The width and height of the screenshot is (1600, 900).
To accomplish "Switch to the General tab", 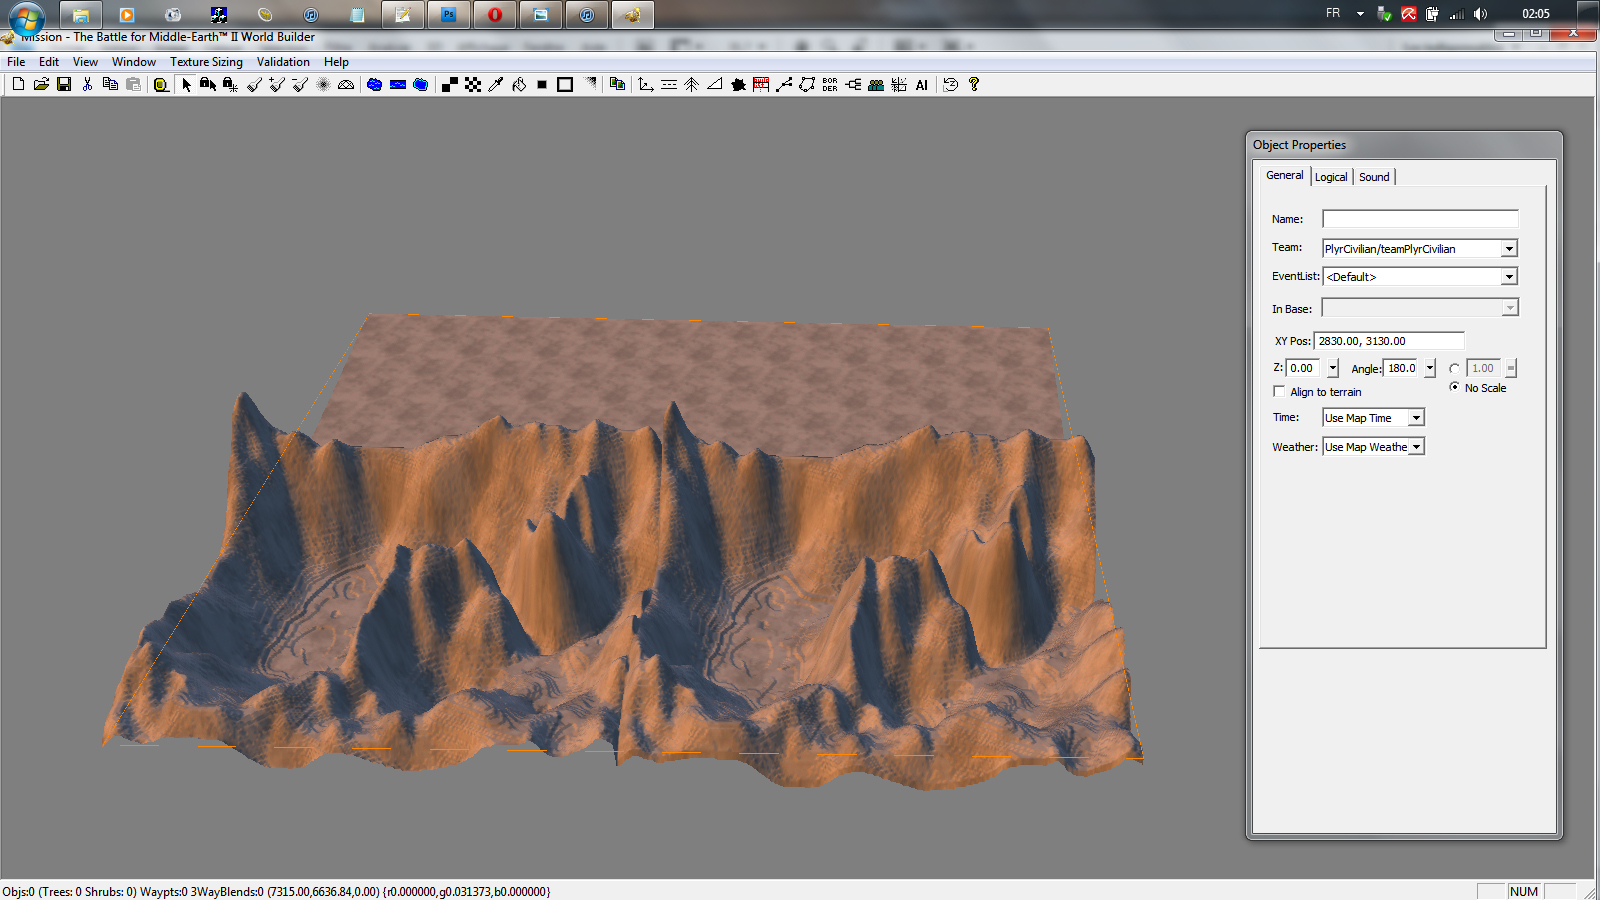I will click(1285, 175).
